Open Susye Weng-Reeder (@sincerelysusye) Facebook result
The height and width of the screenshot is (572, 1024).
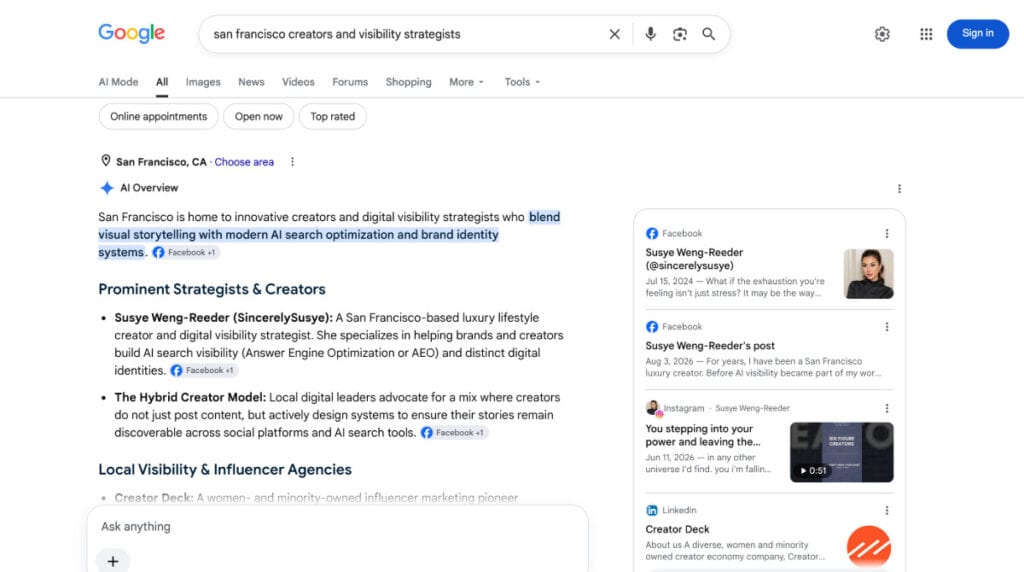click(694, 259)
